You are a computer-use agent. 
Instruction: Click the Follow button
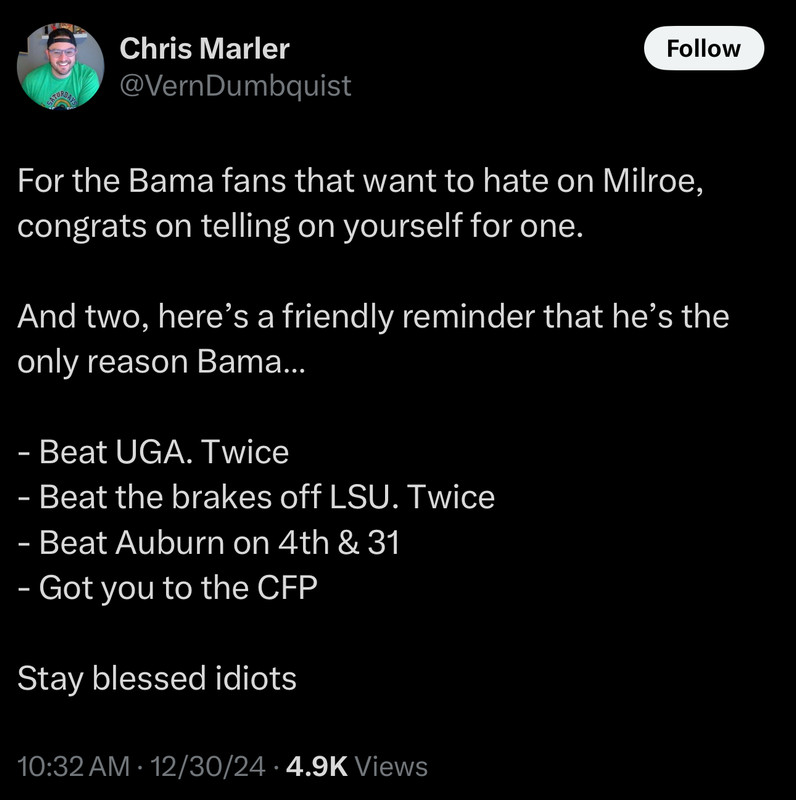pyautogui.click(x=703, y=49)
